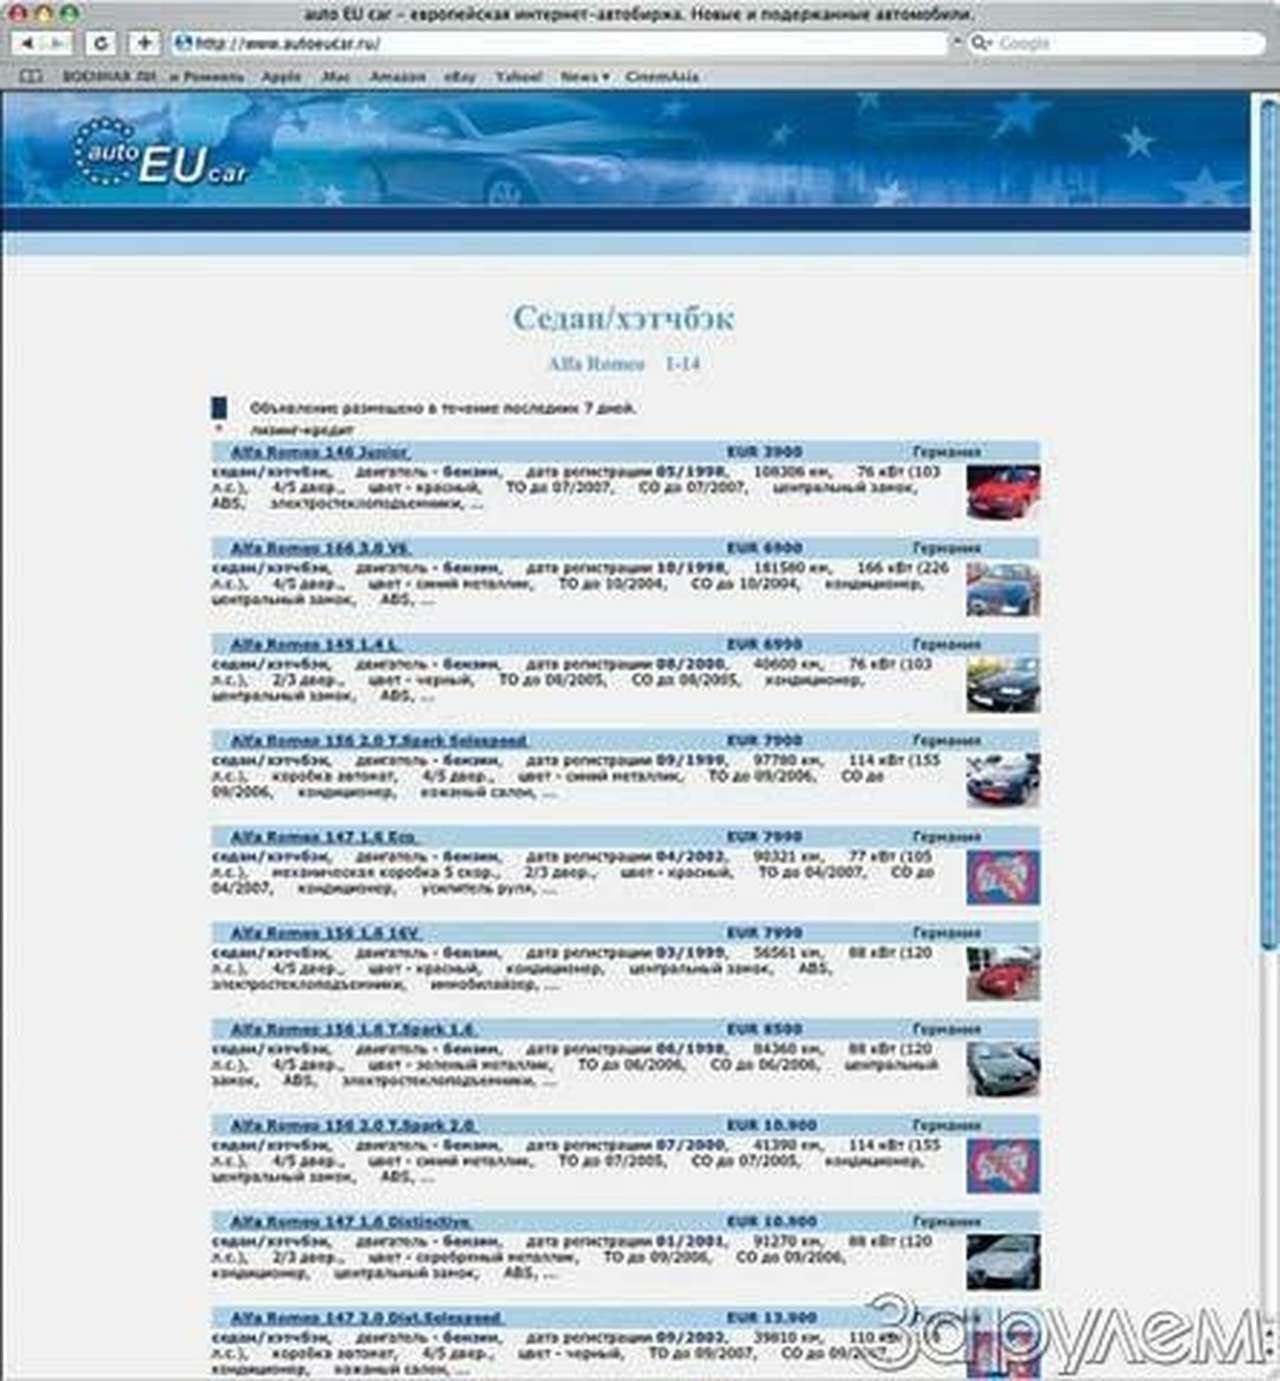This screenshot has height=1381, width=1280.
Task: Click the red Alfa Romeo 146 Junior thumbnail
Action: [x=1002, y=492]
